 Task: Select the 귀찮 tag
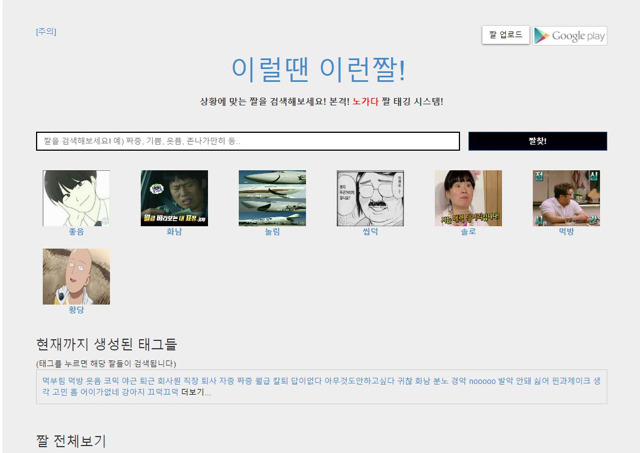pyautogui.click(x=405, y=381)
